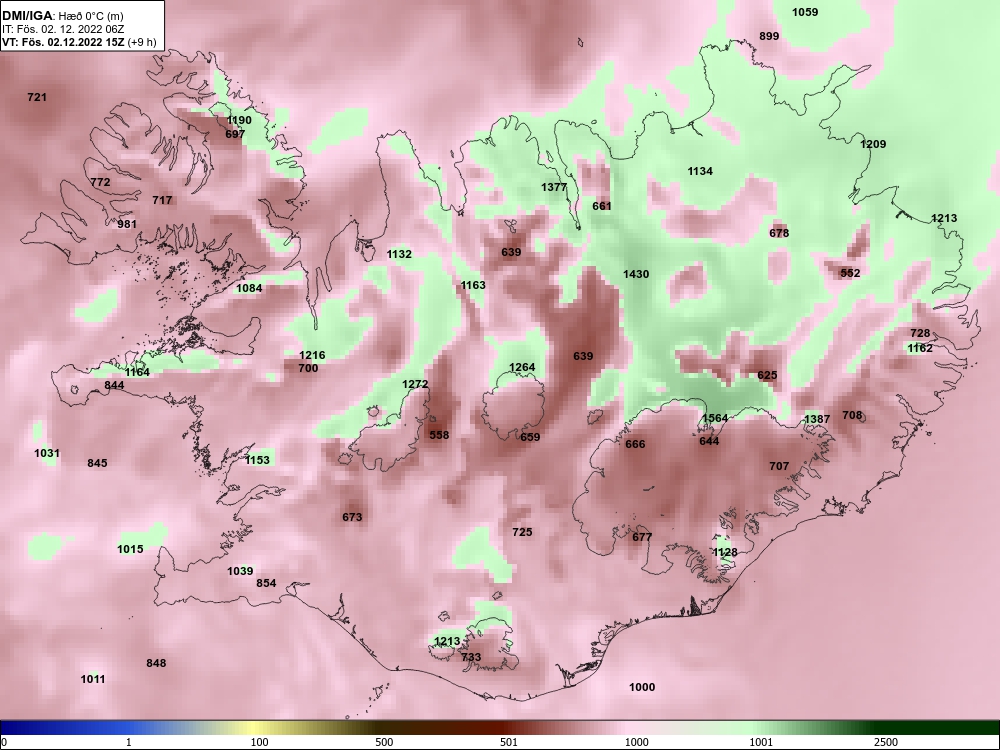Click the 1015 value label
The height and width of the screenshot is (750, 1000).
point(130,549)
